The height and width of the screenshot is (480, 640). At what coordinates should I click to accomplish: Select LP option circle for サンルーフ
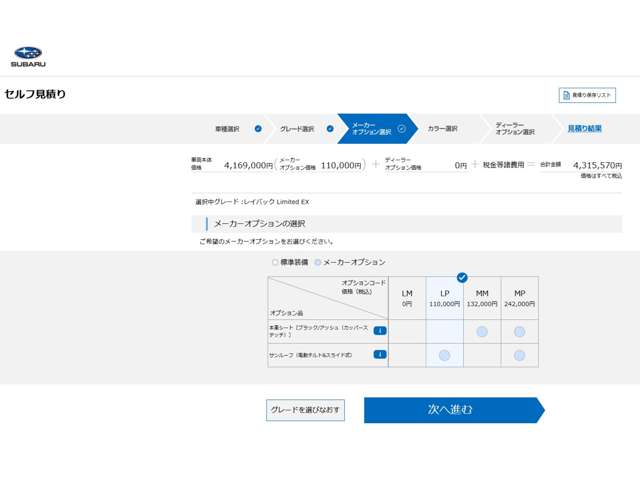[x=444, y=356]
